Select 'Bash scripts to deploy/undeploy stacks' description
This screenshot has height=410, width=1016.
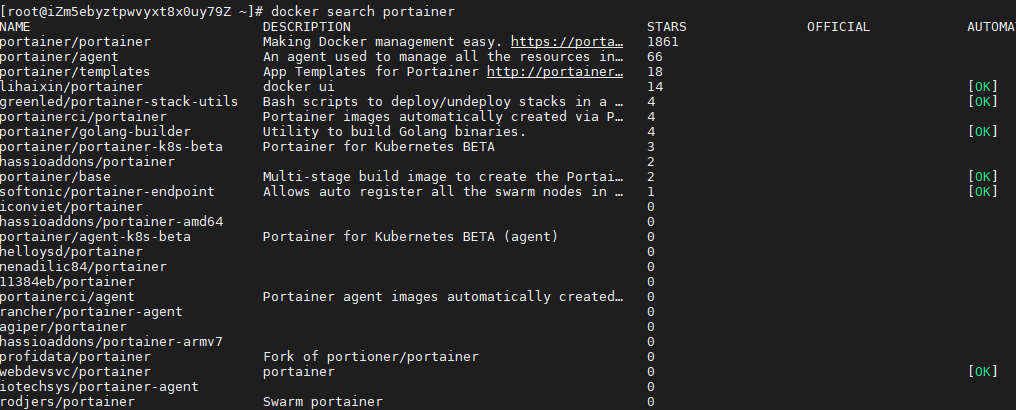pos(443,102)
